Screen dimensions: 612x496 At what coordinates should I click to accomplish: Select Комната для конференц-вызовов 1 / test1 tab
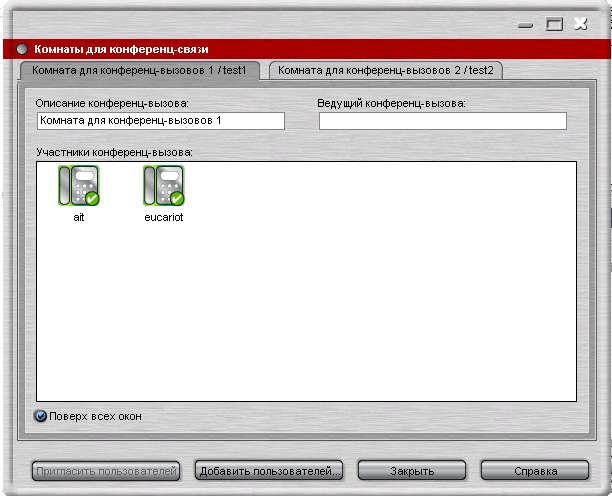pos(139,70)
